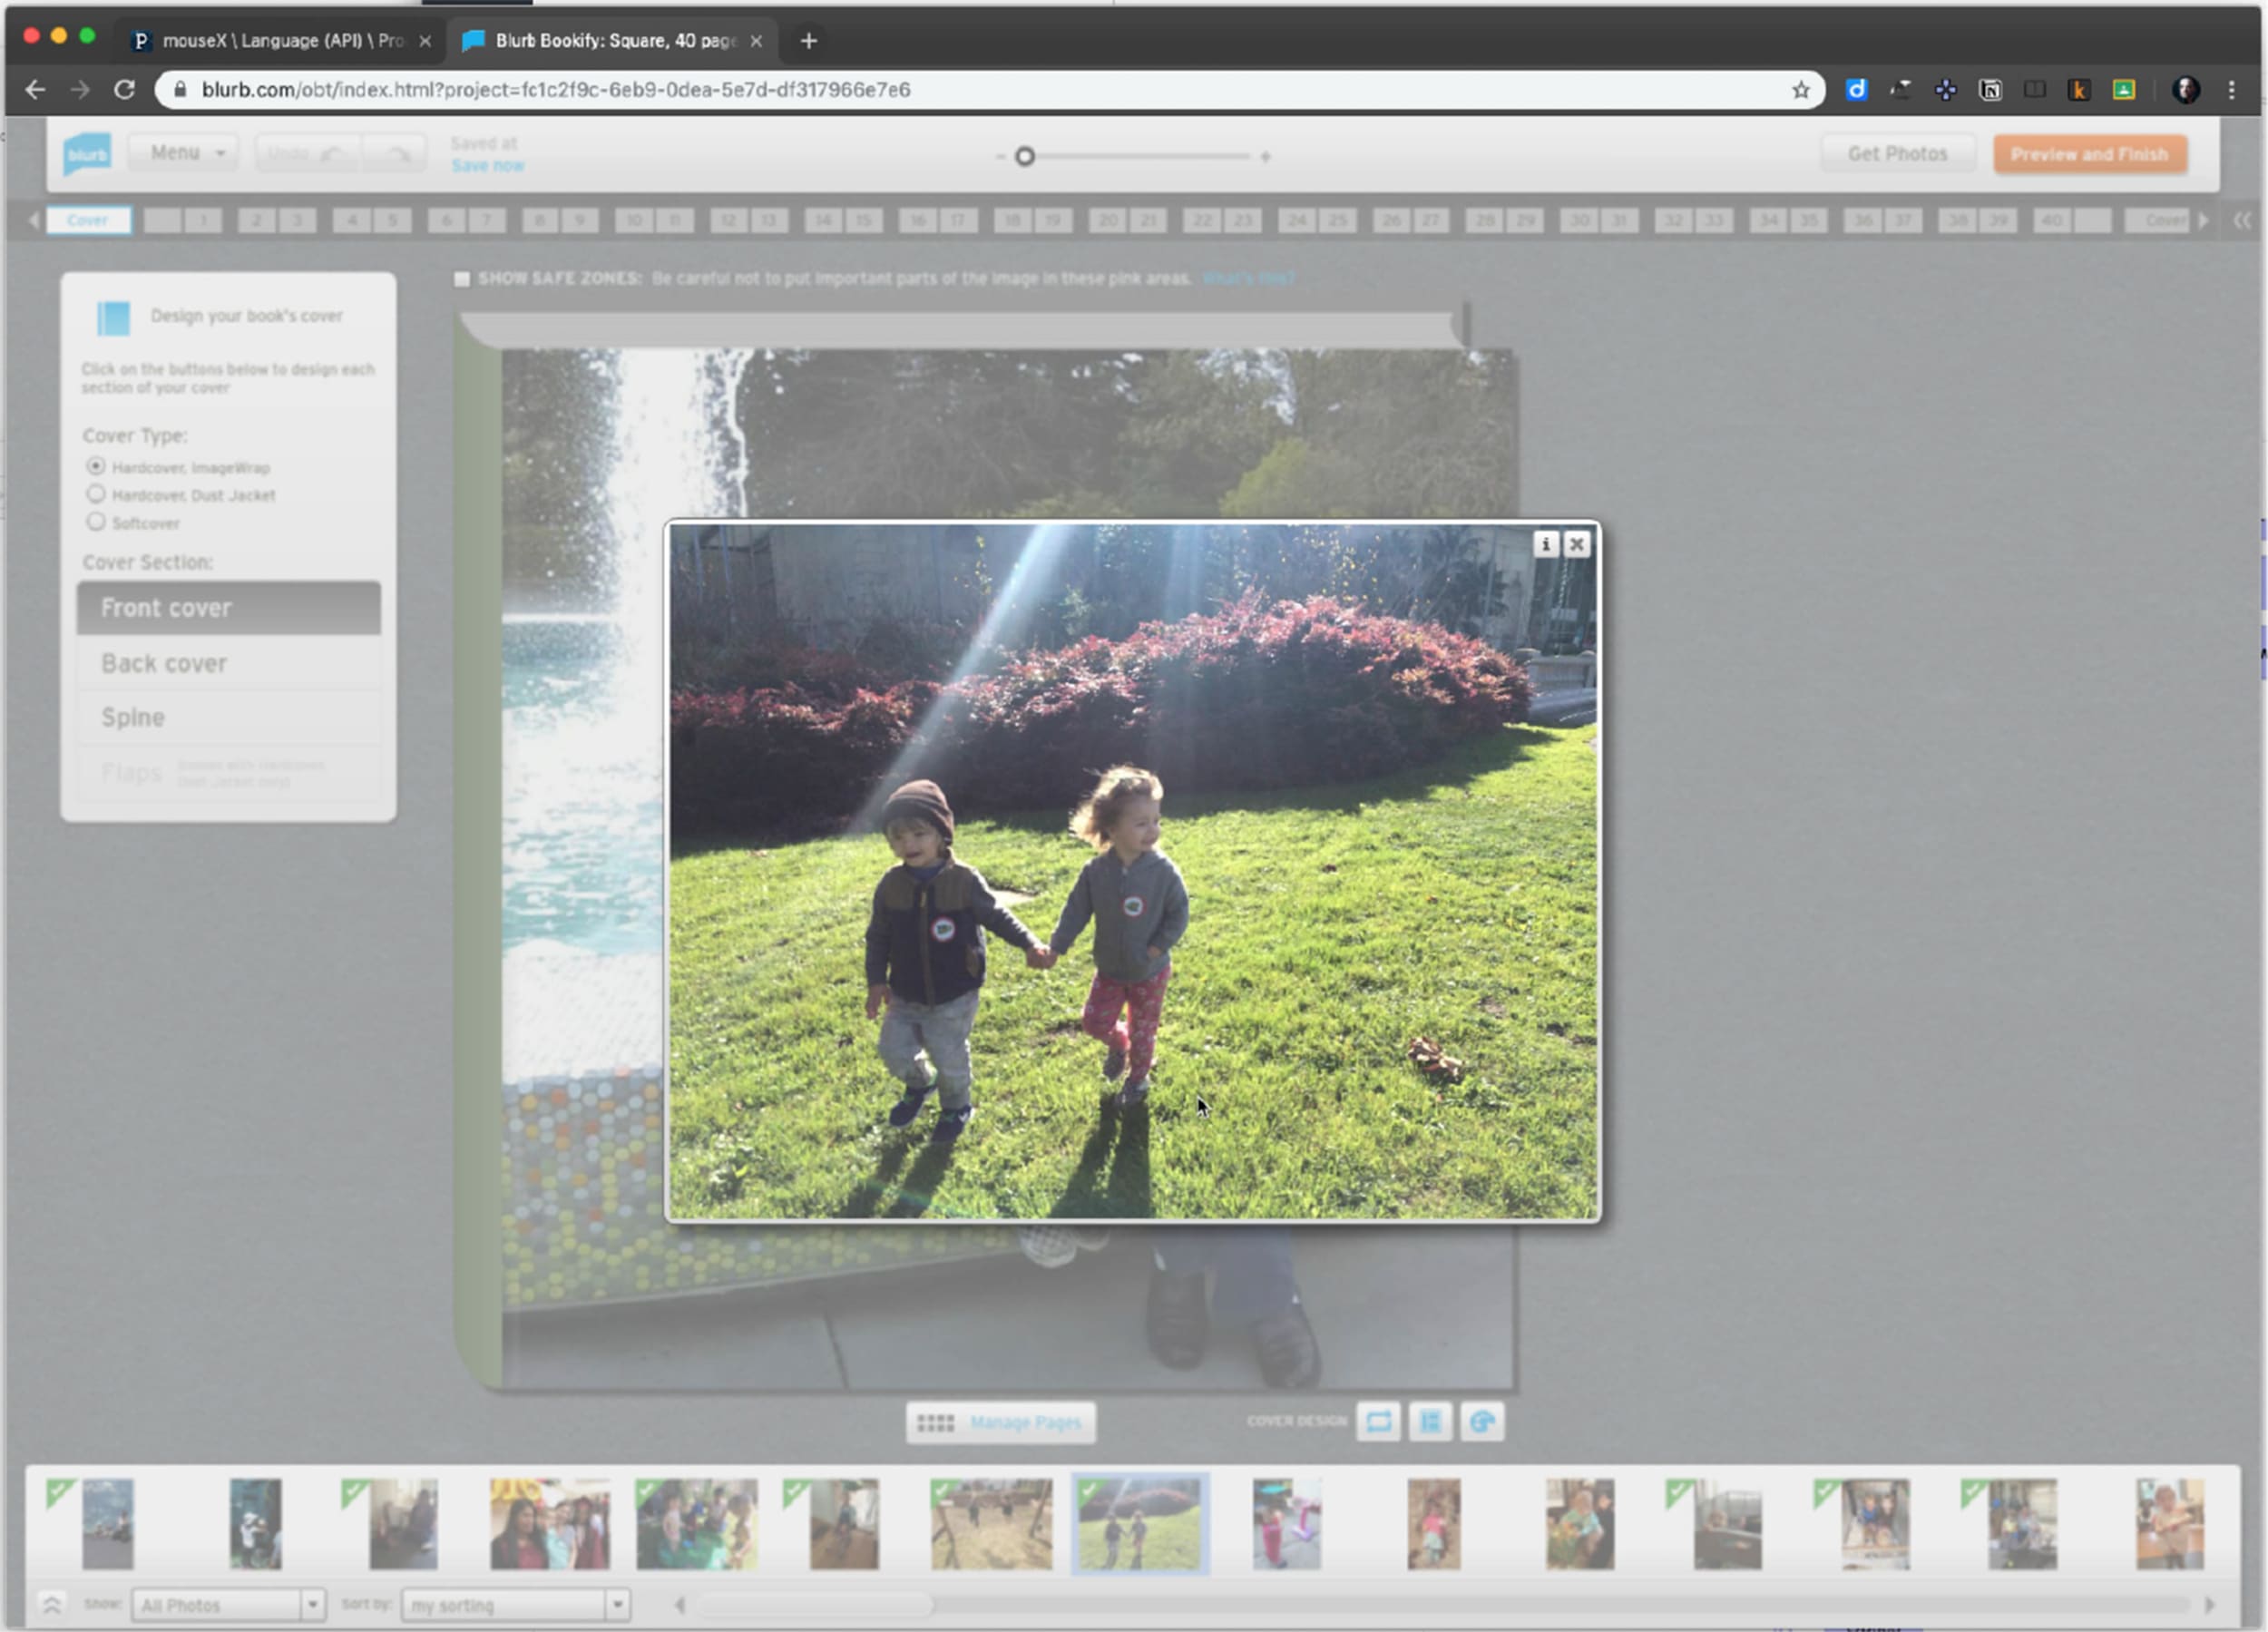The image size is (2268, 1632).
Task: Click the Cover Design background icon
Action: [1482, 1421]
